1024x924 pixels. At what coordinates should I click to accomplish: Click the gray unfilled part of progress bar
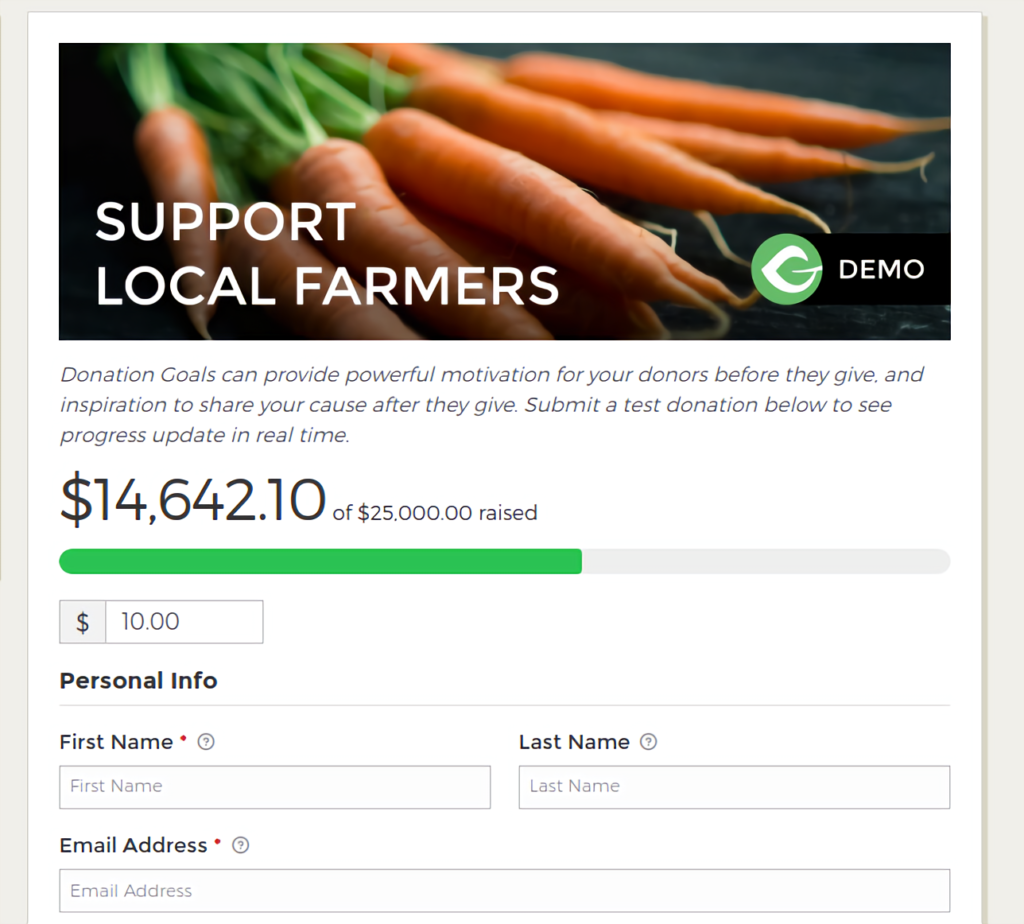pyautogui.click(x=766, y=562)
